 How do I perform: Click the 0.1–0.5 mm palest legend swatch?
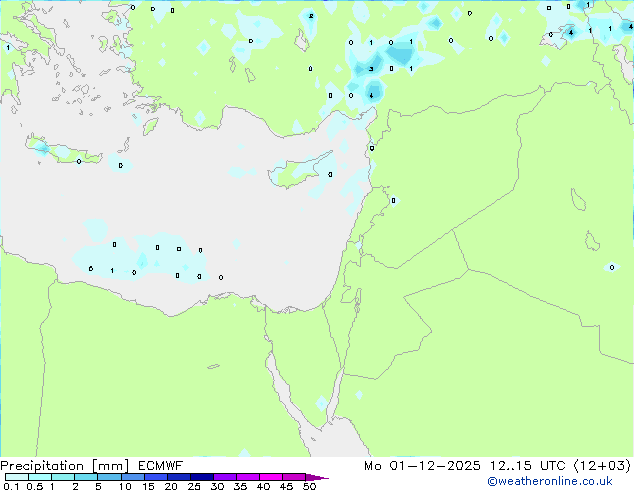point(17,477)
